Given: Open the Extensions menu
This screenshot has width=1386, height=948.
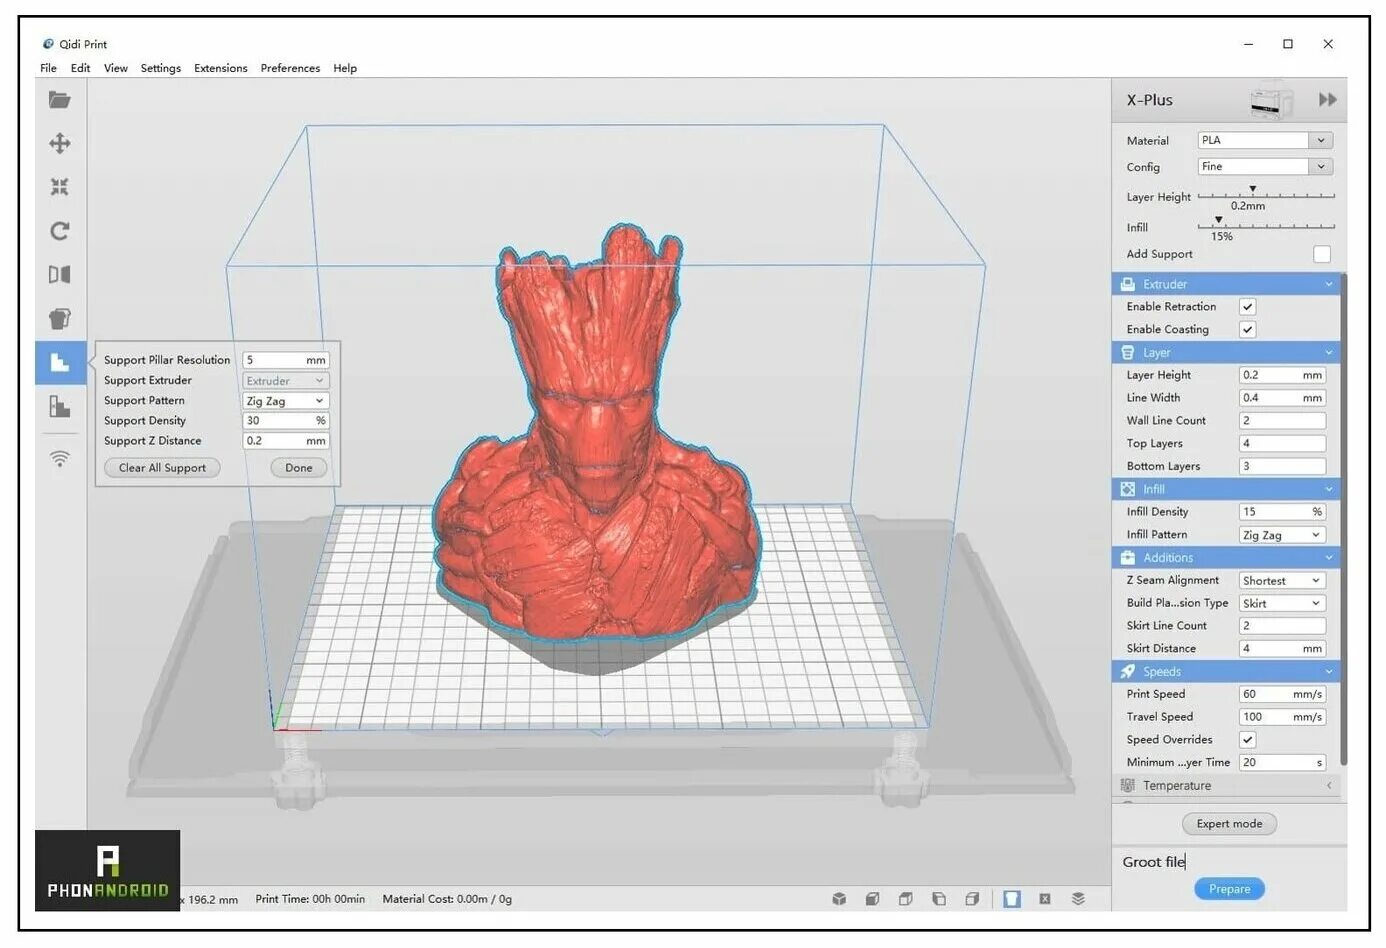Looking at the screenshot, I should coord(221,68).
